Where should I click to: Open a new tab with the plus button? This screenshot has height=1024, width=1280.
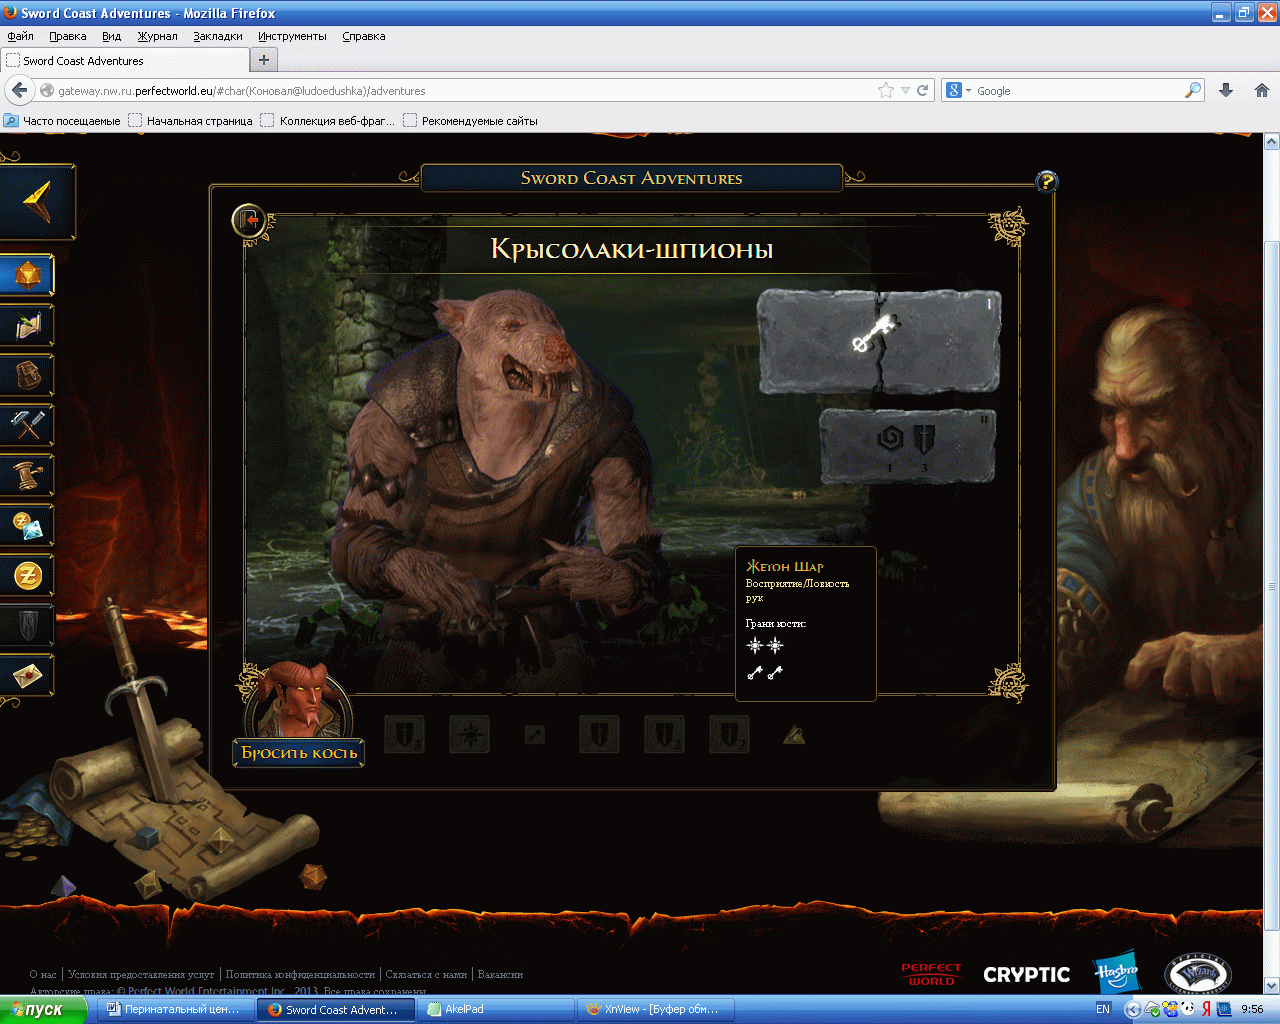click(264, 60)
